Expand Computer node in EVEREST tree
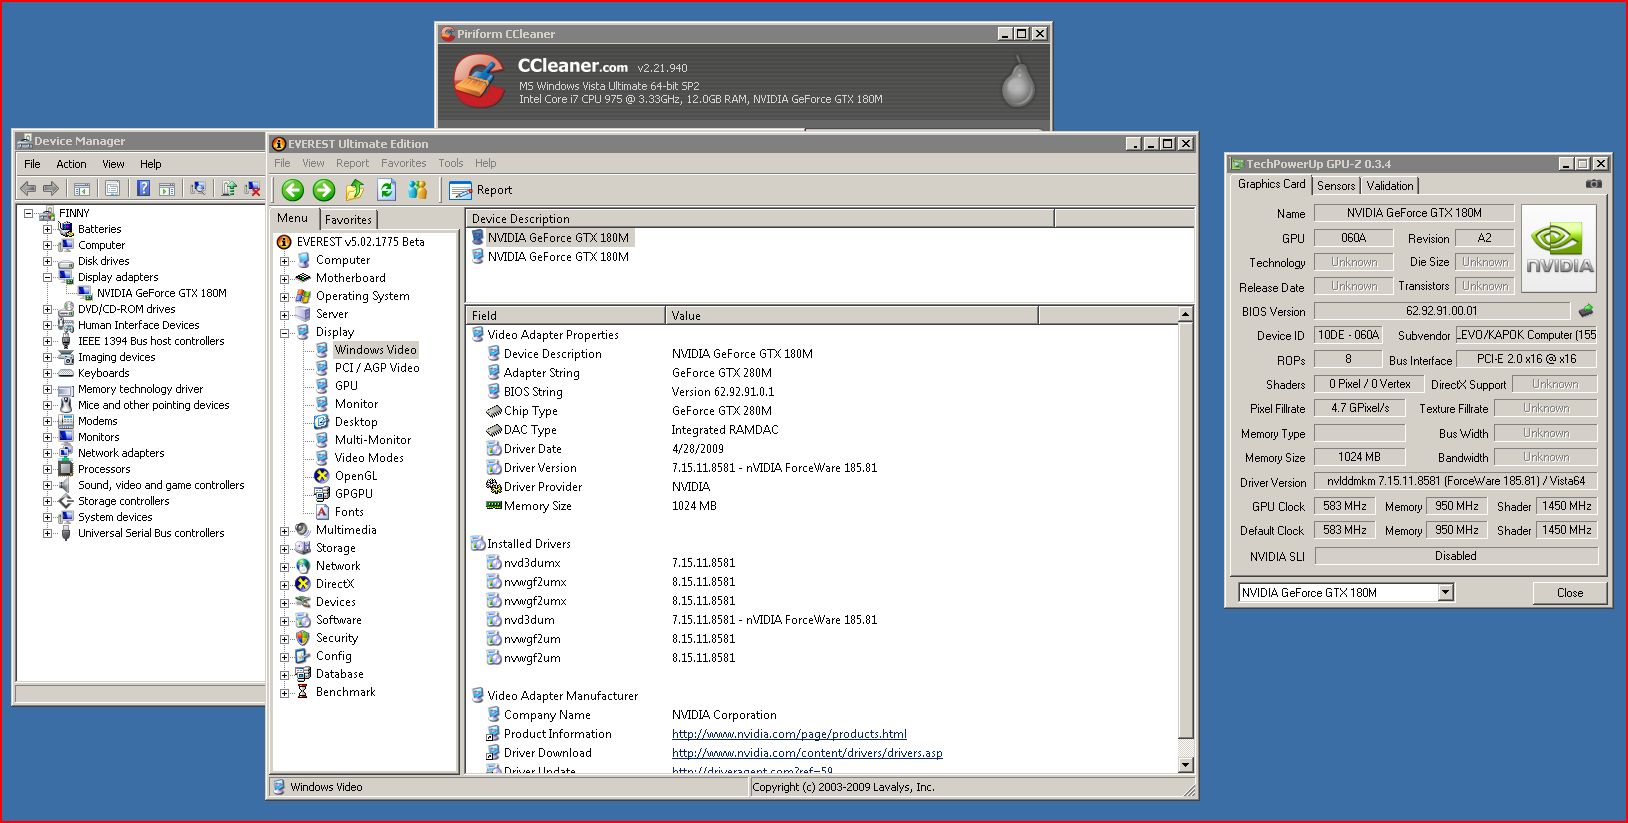This screenshot has width=1628, height=823. [x=284, y=261]
